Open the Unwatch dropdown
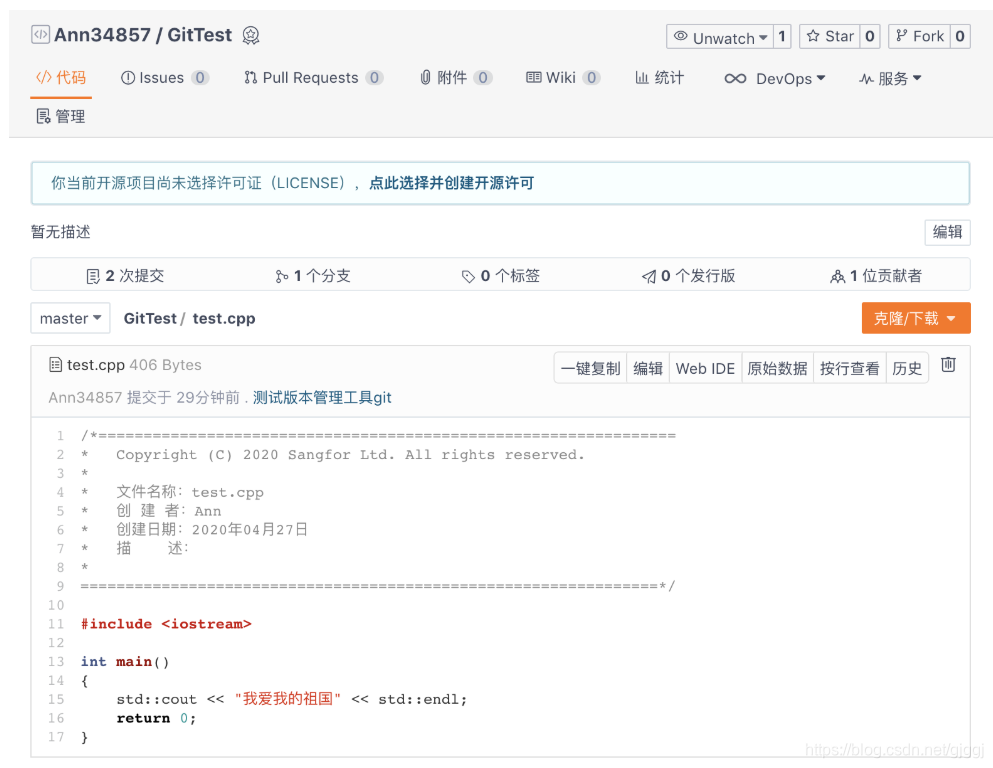This screenshot has width=993, height=768. coord(720,37)
